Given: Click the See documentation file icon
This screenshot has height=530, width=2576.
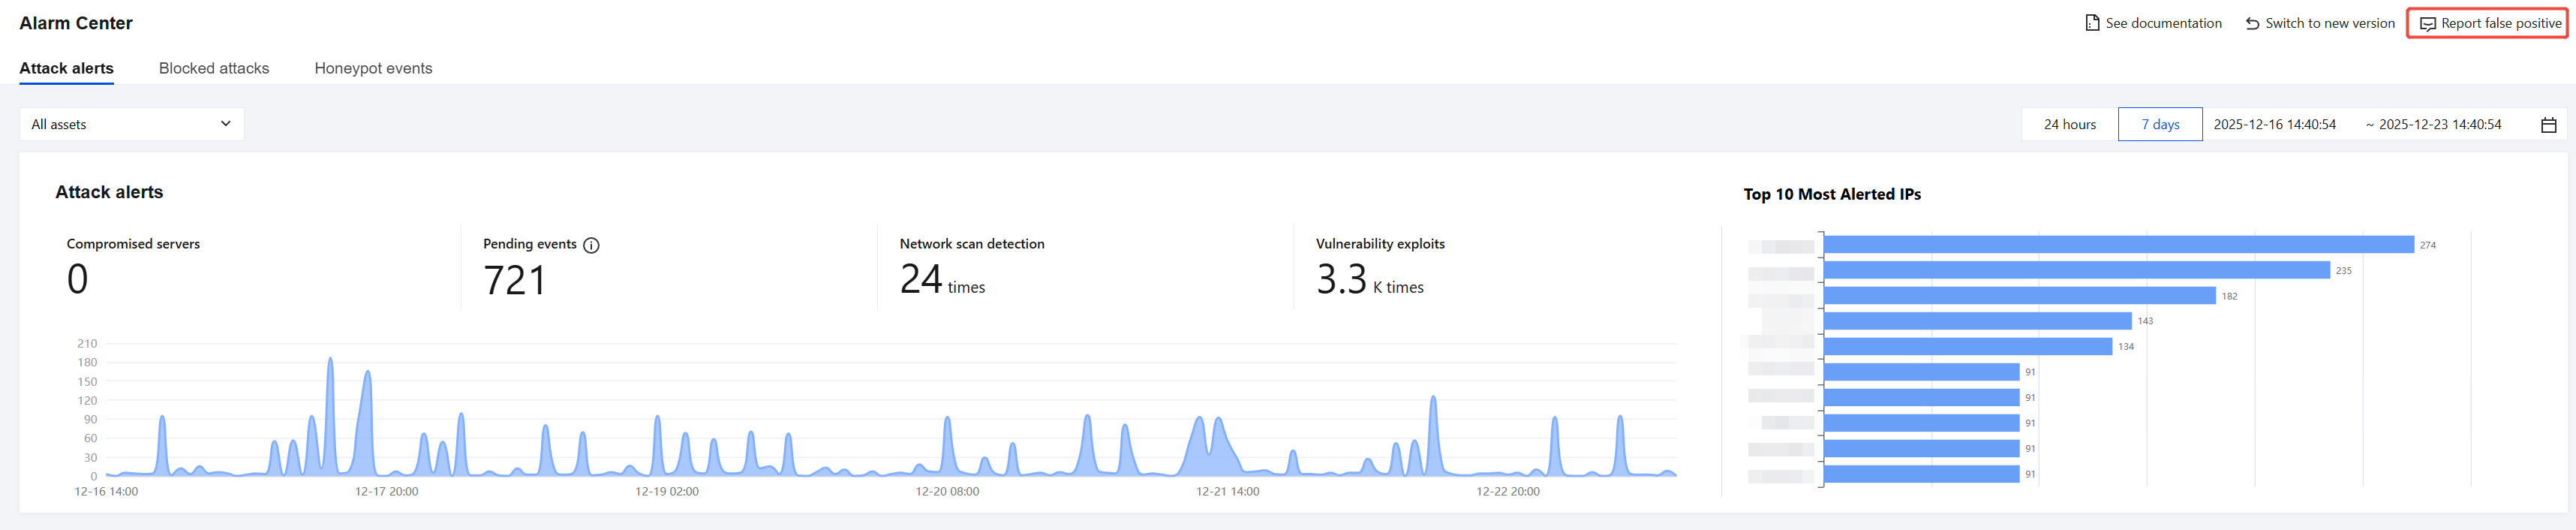Looking at the screenshot, I should point(2092,23).
